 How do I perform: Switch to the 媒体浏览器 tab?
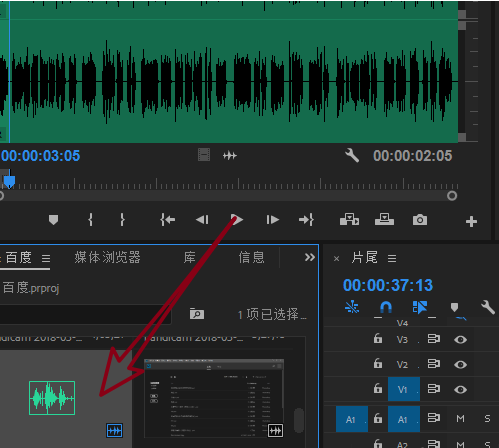click(x=107, y=257)
